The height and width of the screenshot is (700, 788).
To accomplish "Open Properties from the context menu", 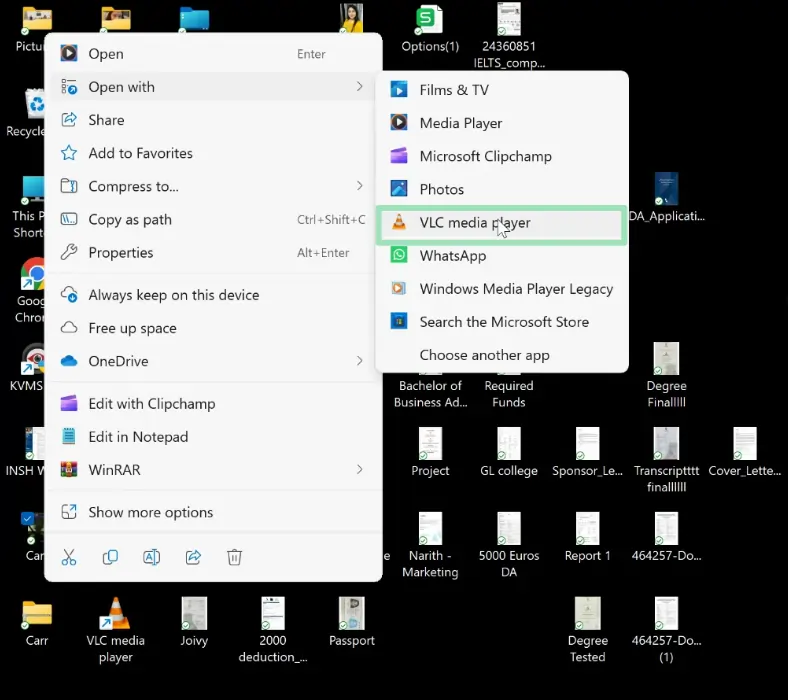I will coord(213,253).
